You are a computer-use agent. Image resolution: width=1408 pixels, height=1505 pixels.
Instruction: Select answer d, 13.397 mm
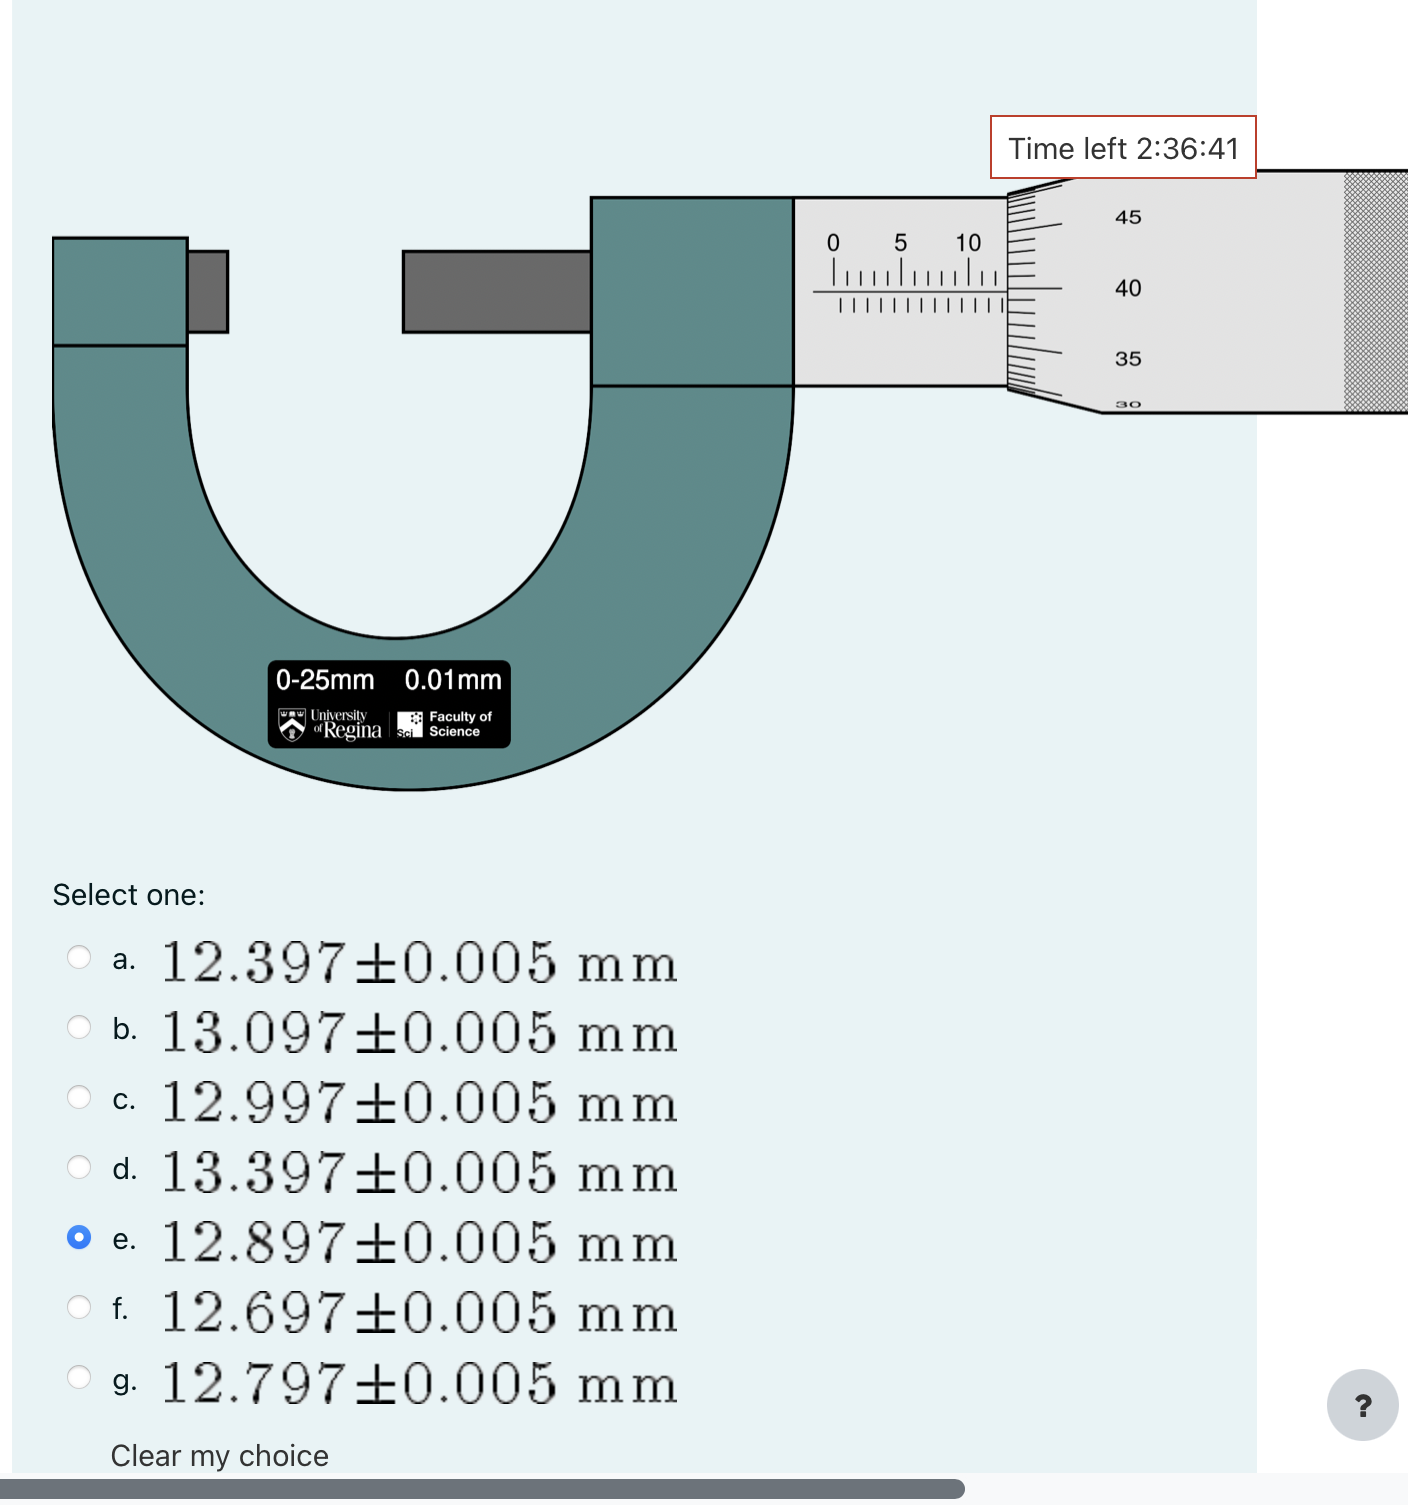coord(79,1167)
